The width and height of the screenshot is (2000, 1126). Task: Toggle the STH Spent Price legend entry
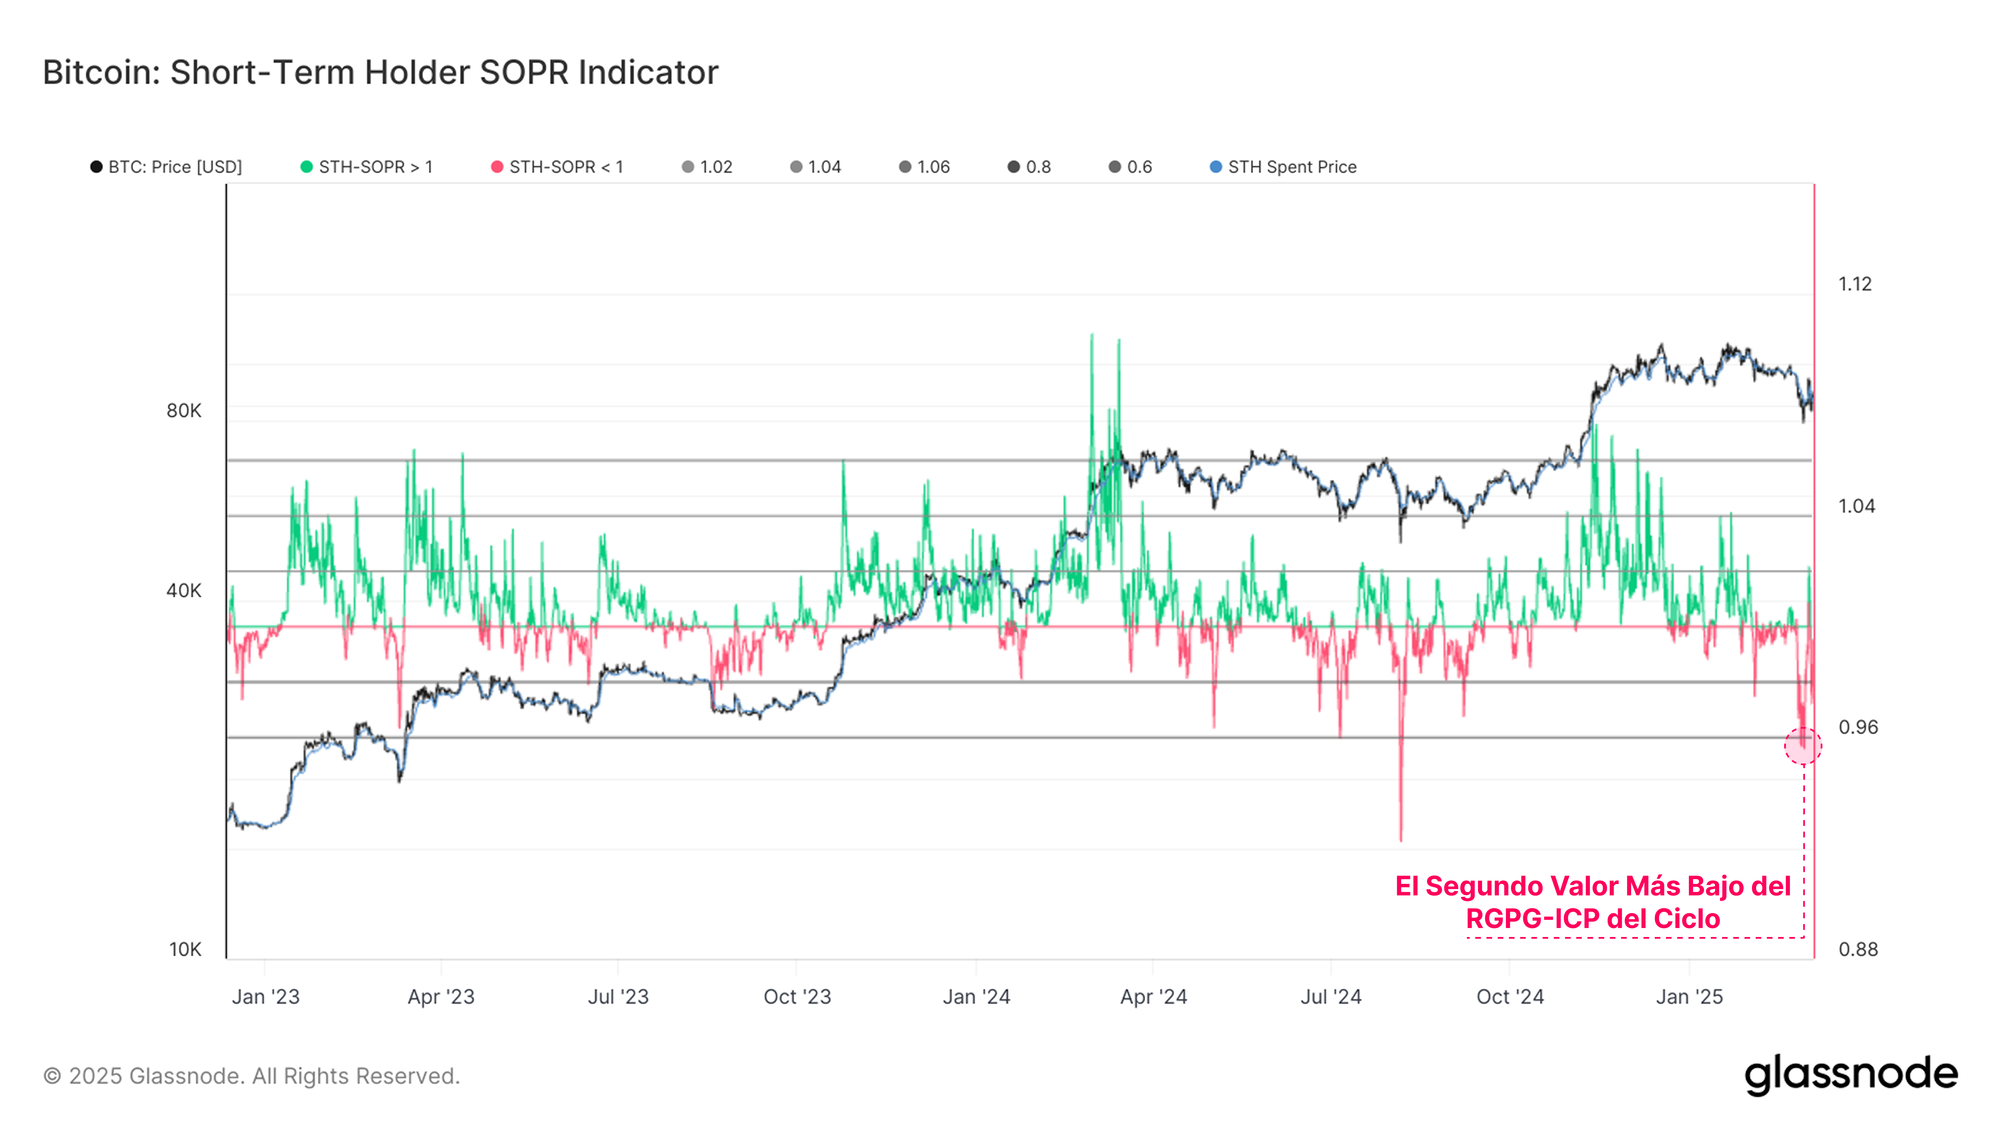[x=1291, y=167]
